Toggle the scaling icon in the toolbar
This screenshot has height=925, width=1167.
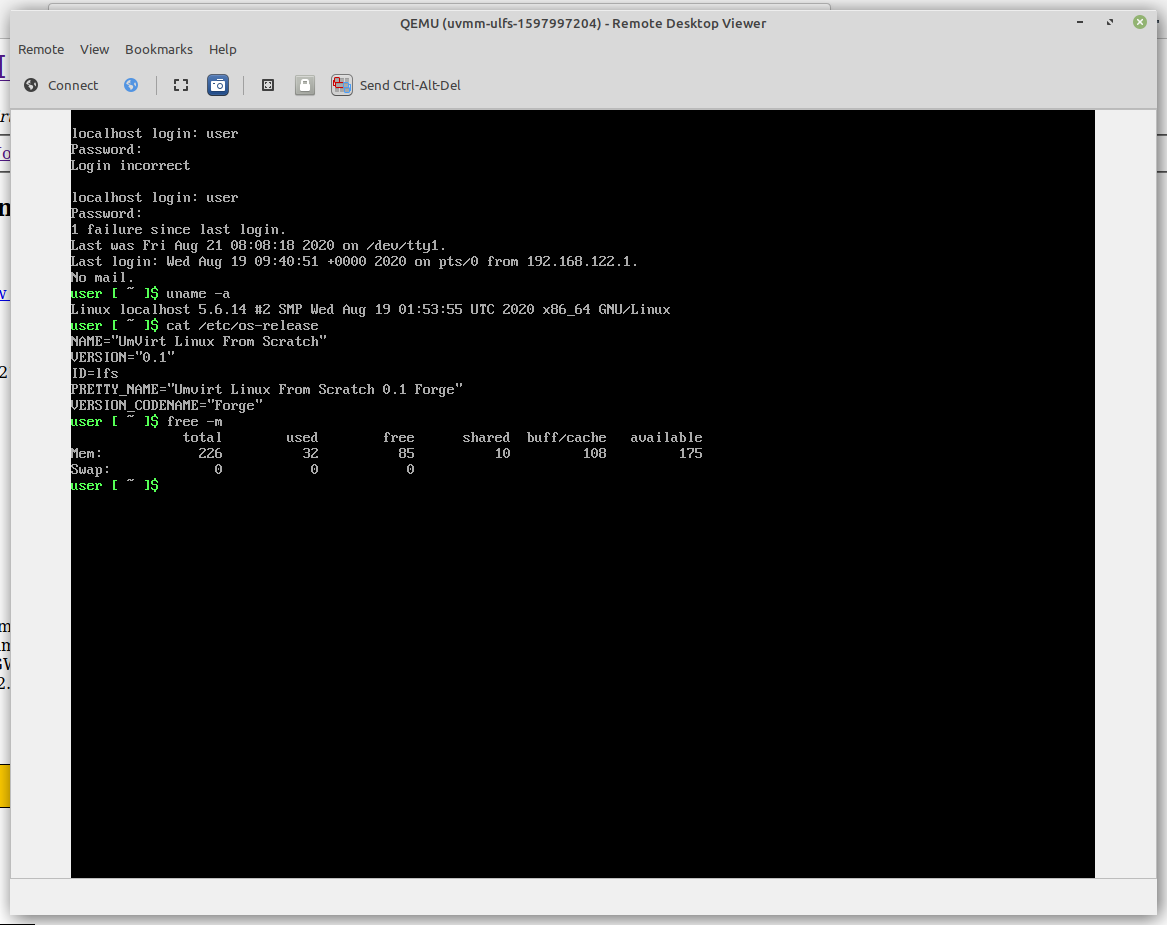268,86
